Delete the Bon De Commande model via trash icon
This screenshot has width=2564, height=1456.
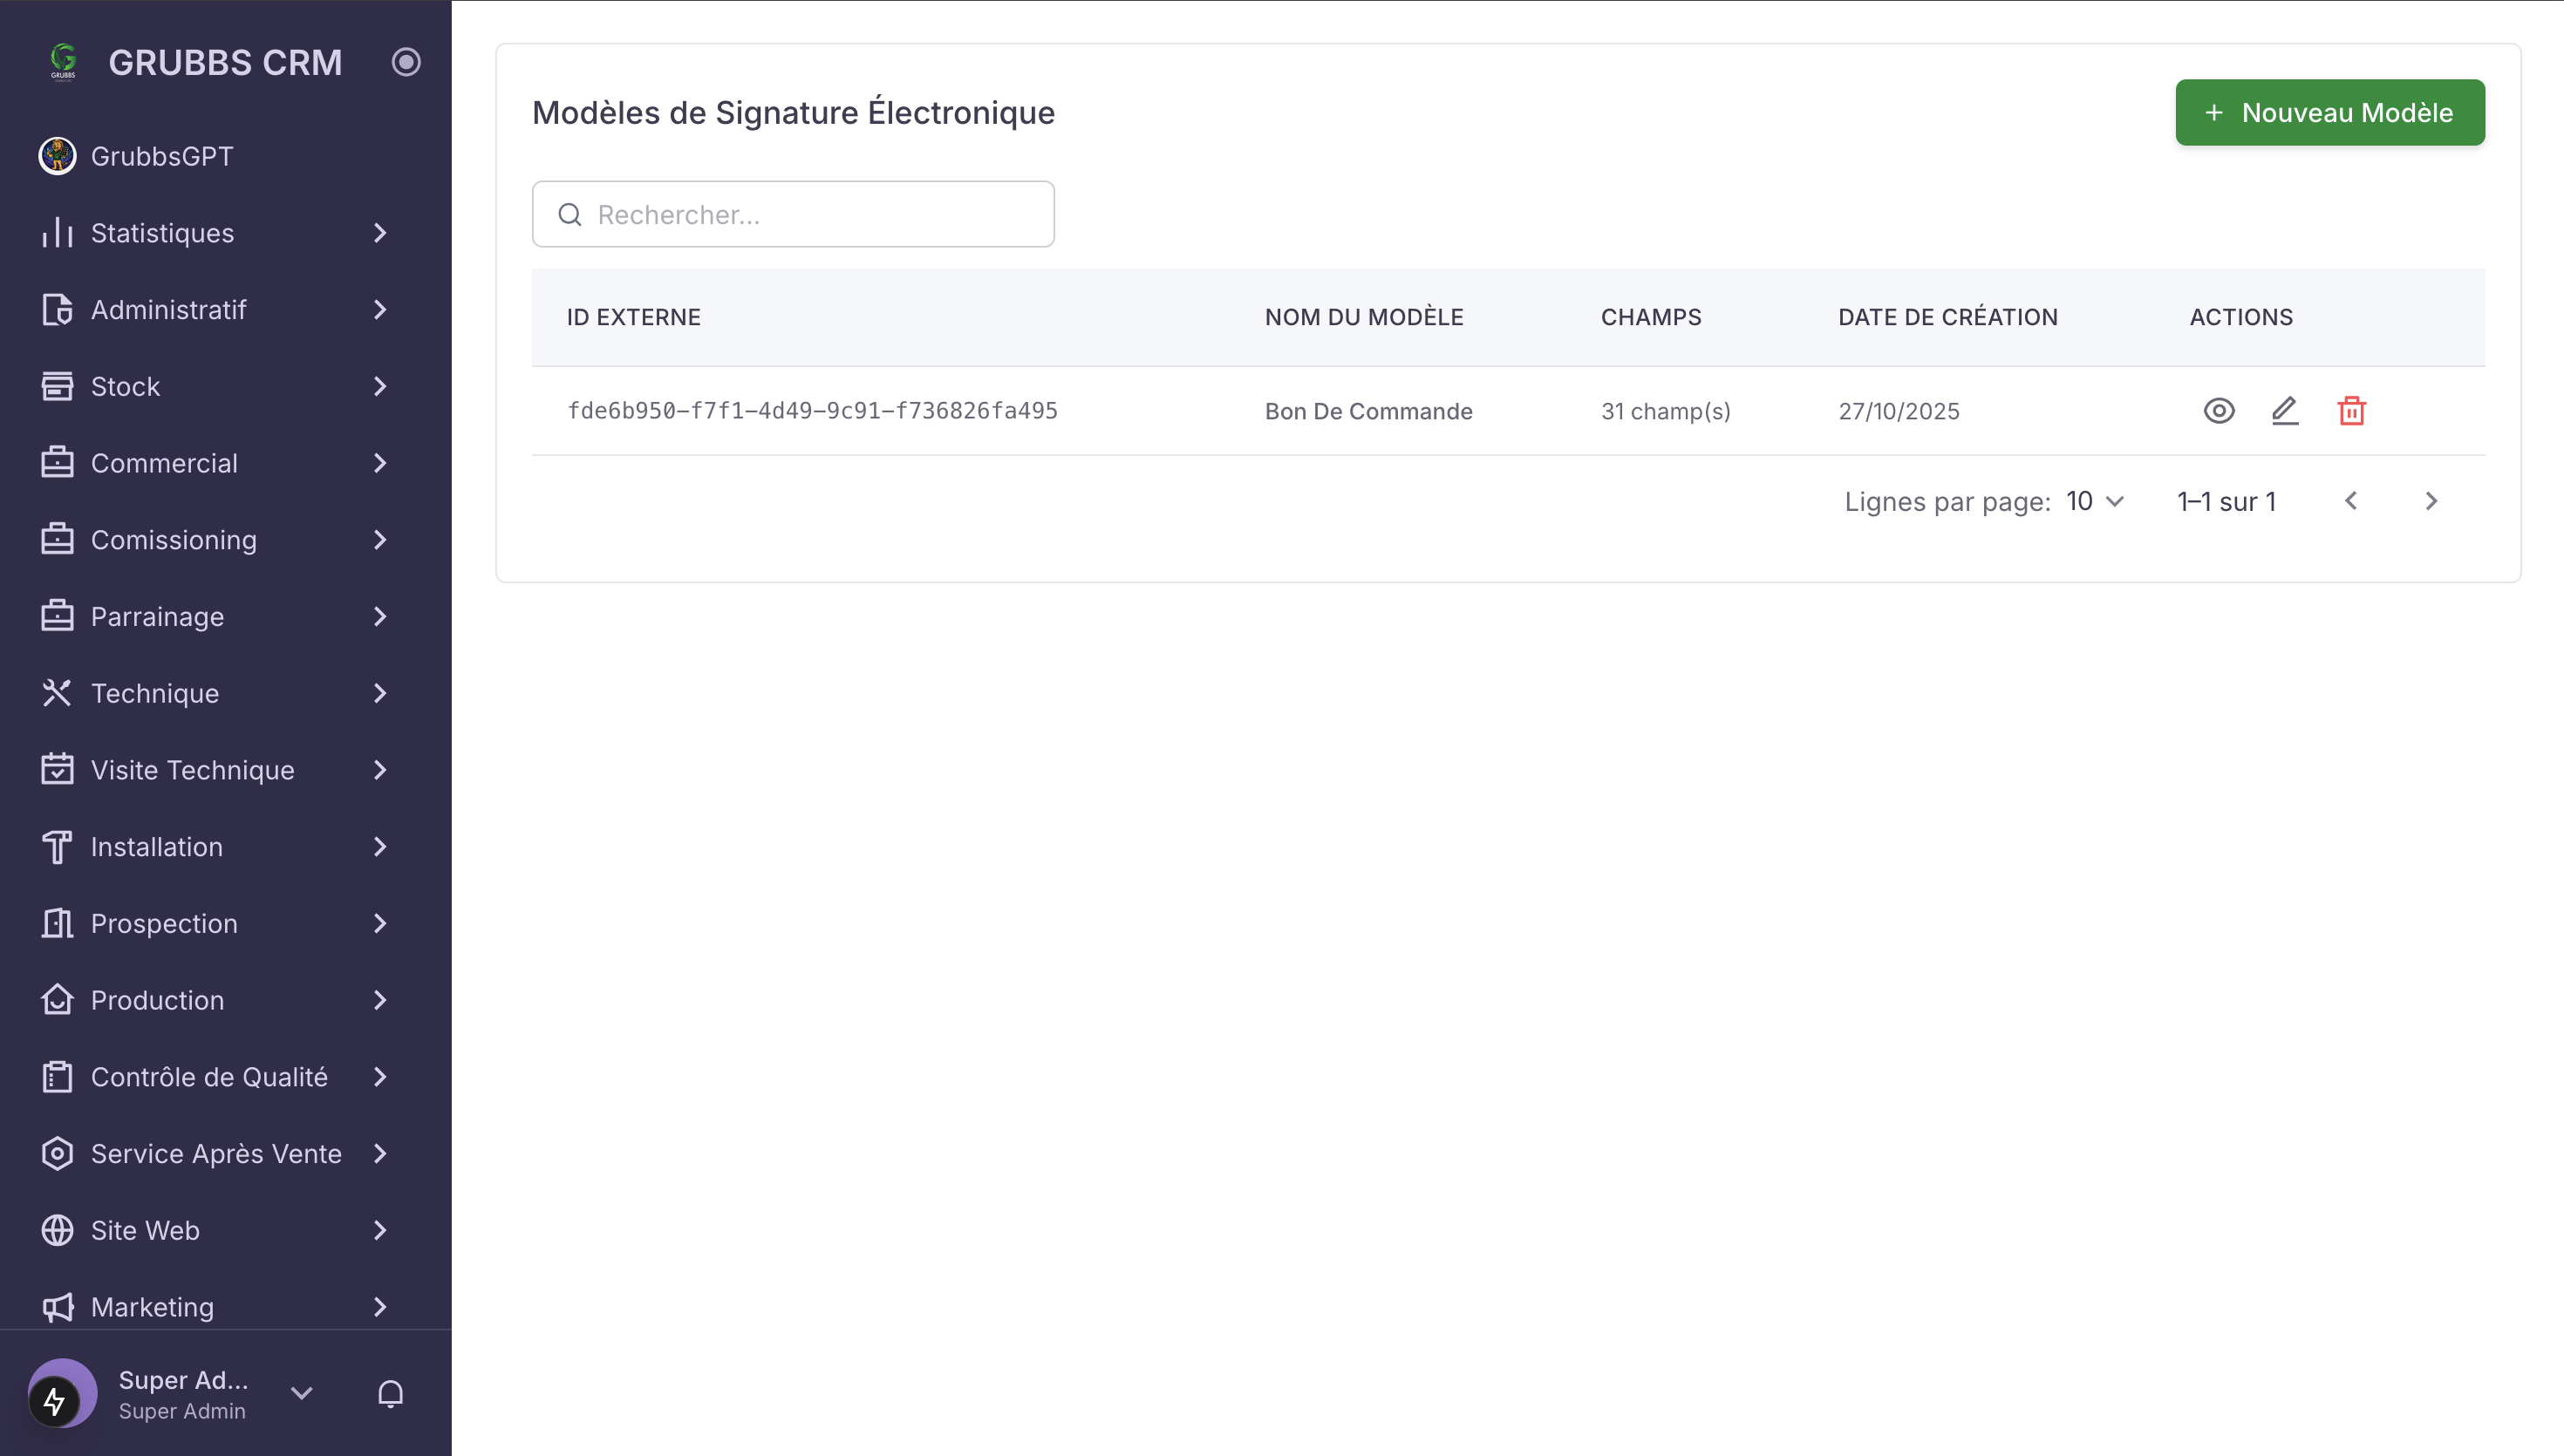[2351, 411]
